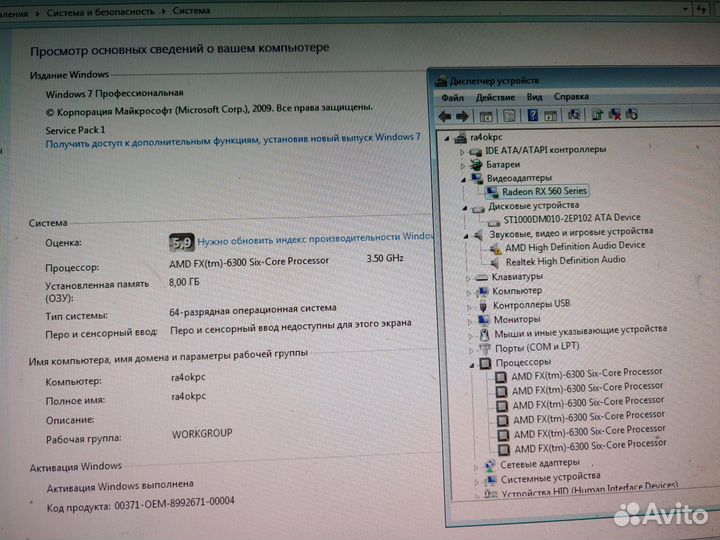Image resolution: width=720 pixels, height=540 pixels.
Task: Click the blue Help question mark icon
Action: [x=532, y=115]
